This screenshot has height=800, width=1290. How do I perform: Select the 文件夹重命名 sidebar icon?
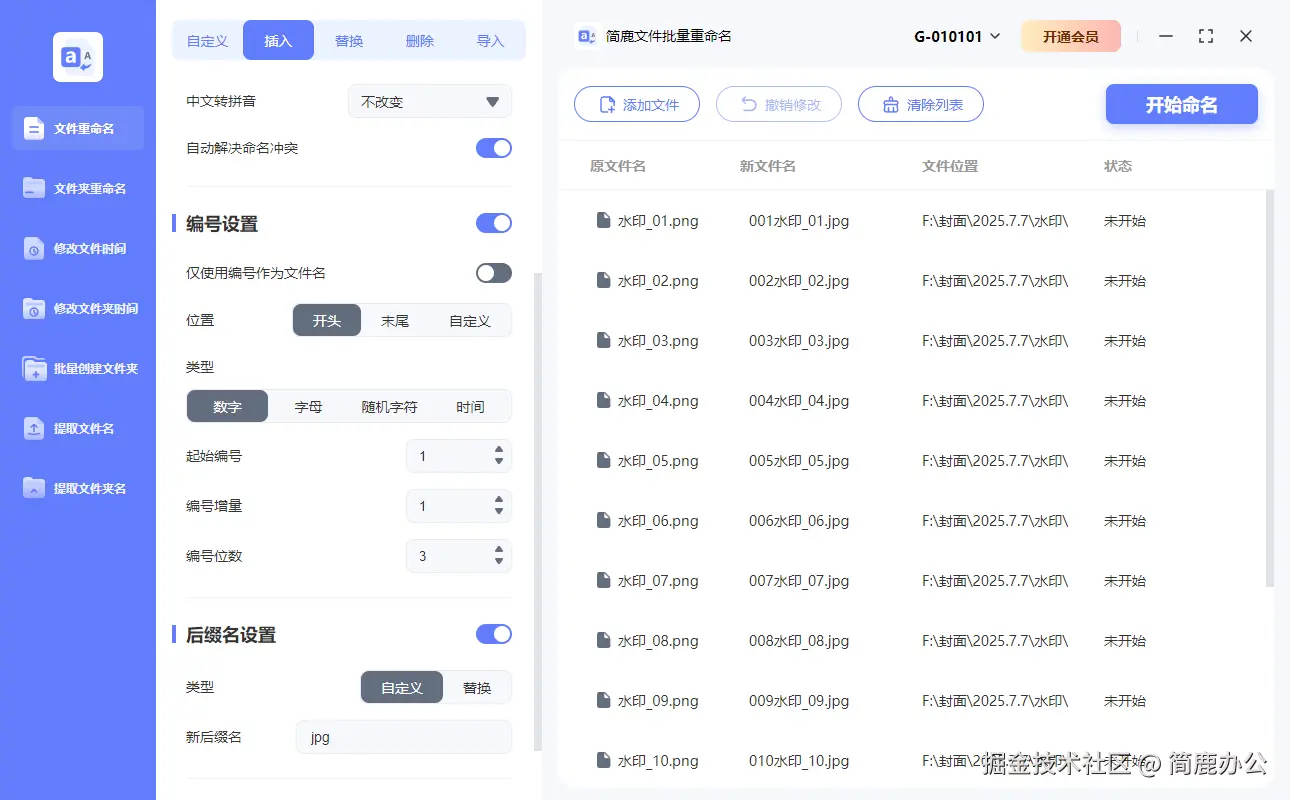click(78, 188)
